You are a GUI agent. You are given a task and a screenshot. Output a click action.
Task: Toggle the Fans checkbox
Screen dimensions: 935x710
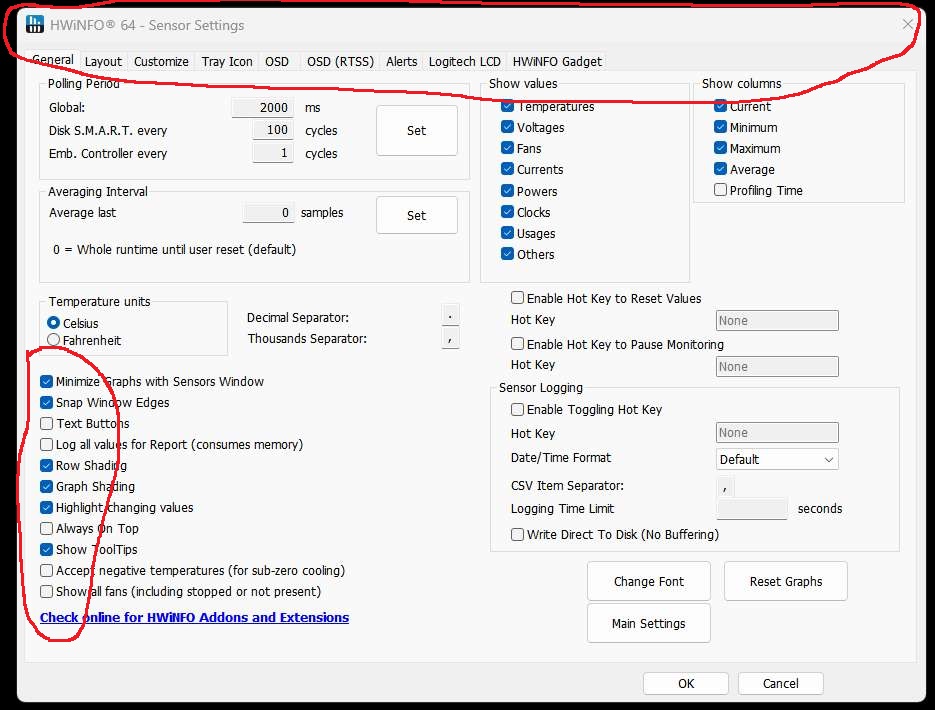(507, 148)
